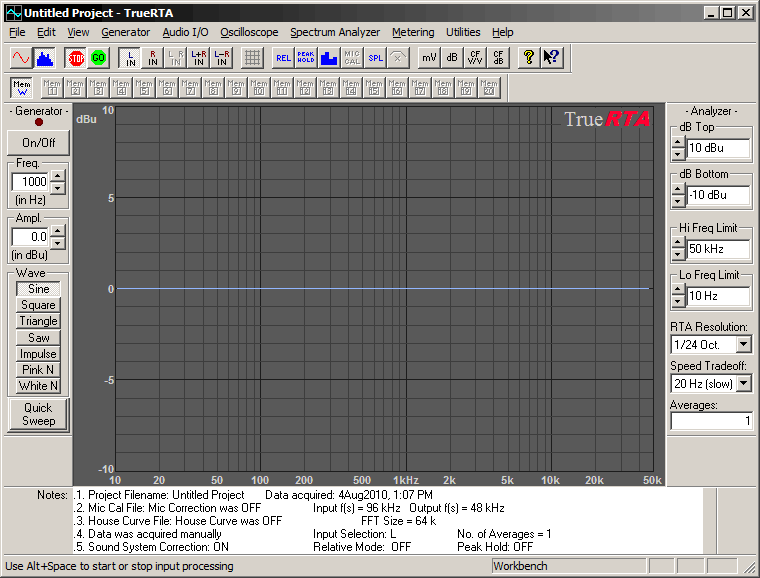
Task: Switch units to mV icon
Action: [x=429, y=58]
